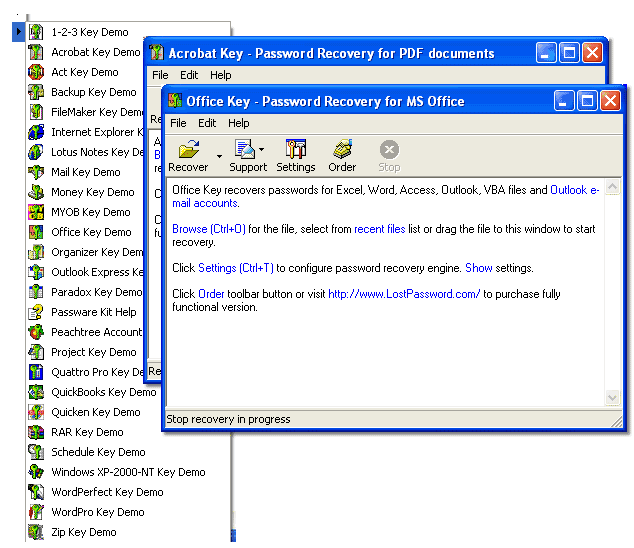Screen dimensions: 634x548
Task: Open the Edit menu in Acrobat Key window
Action: pos(189,75)
